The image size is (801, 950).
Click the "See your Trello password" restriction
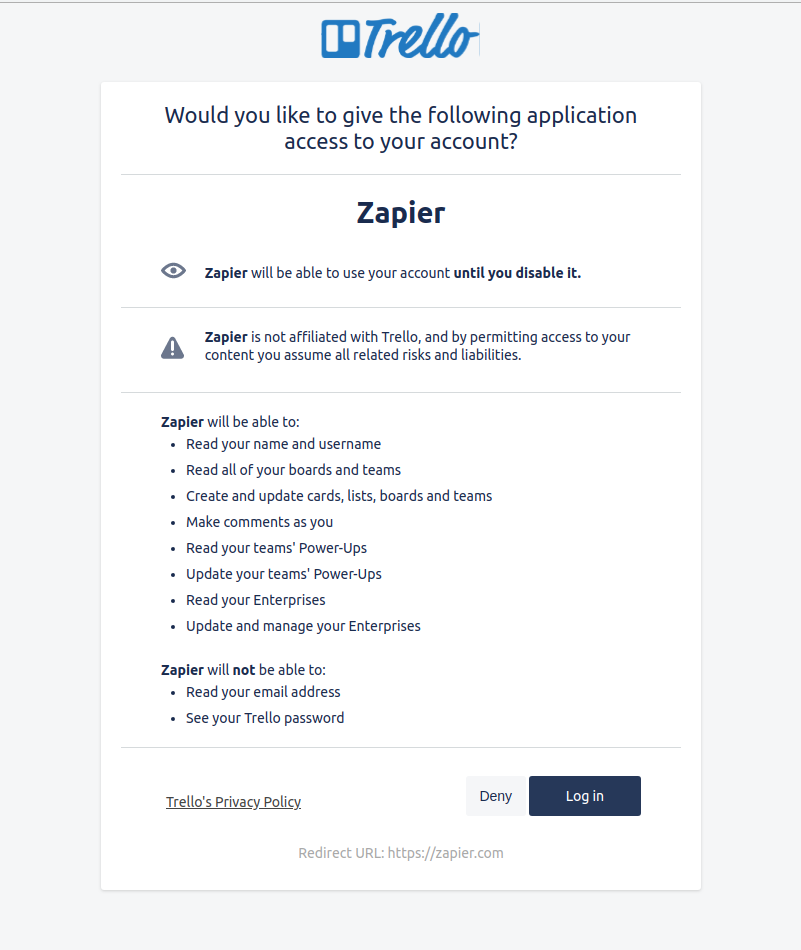(265, 718)
